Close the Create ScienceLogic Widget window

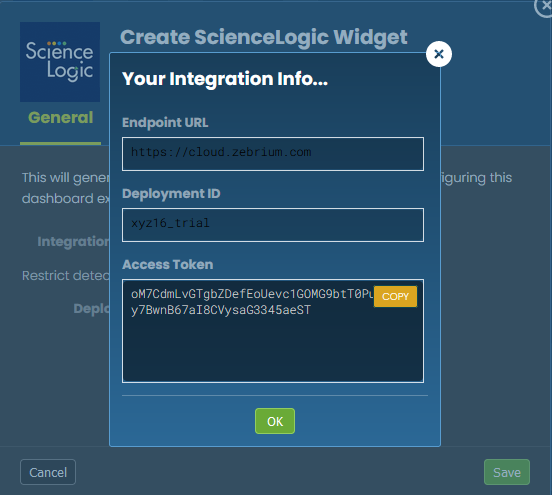click(545, 6)
